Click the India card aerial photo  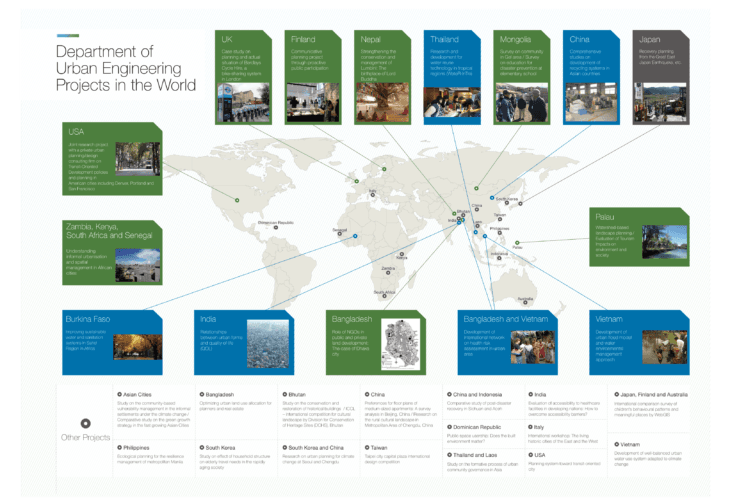click(x=268, y=344)
